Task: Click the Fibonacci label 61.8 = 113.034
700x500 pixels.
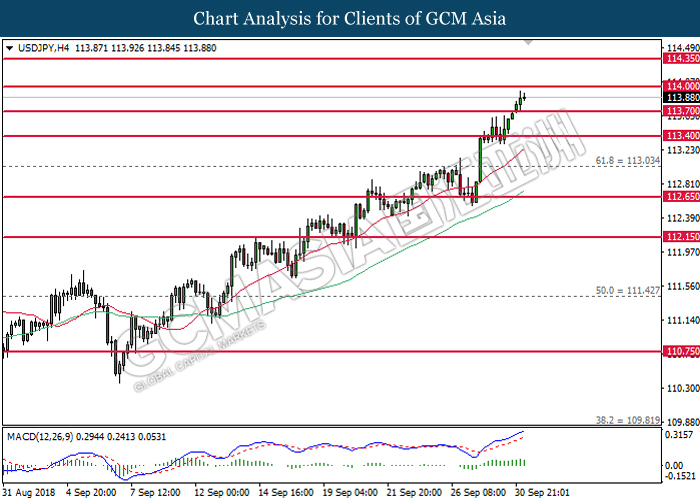Action: [628, 161]
